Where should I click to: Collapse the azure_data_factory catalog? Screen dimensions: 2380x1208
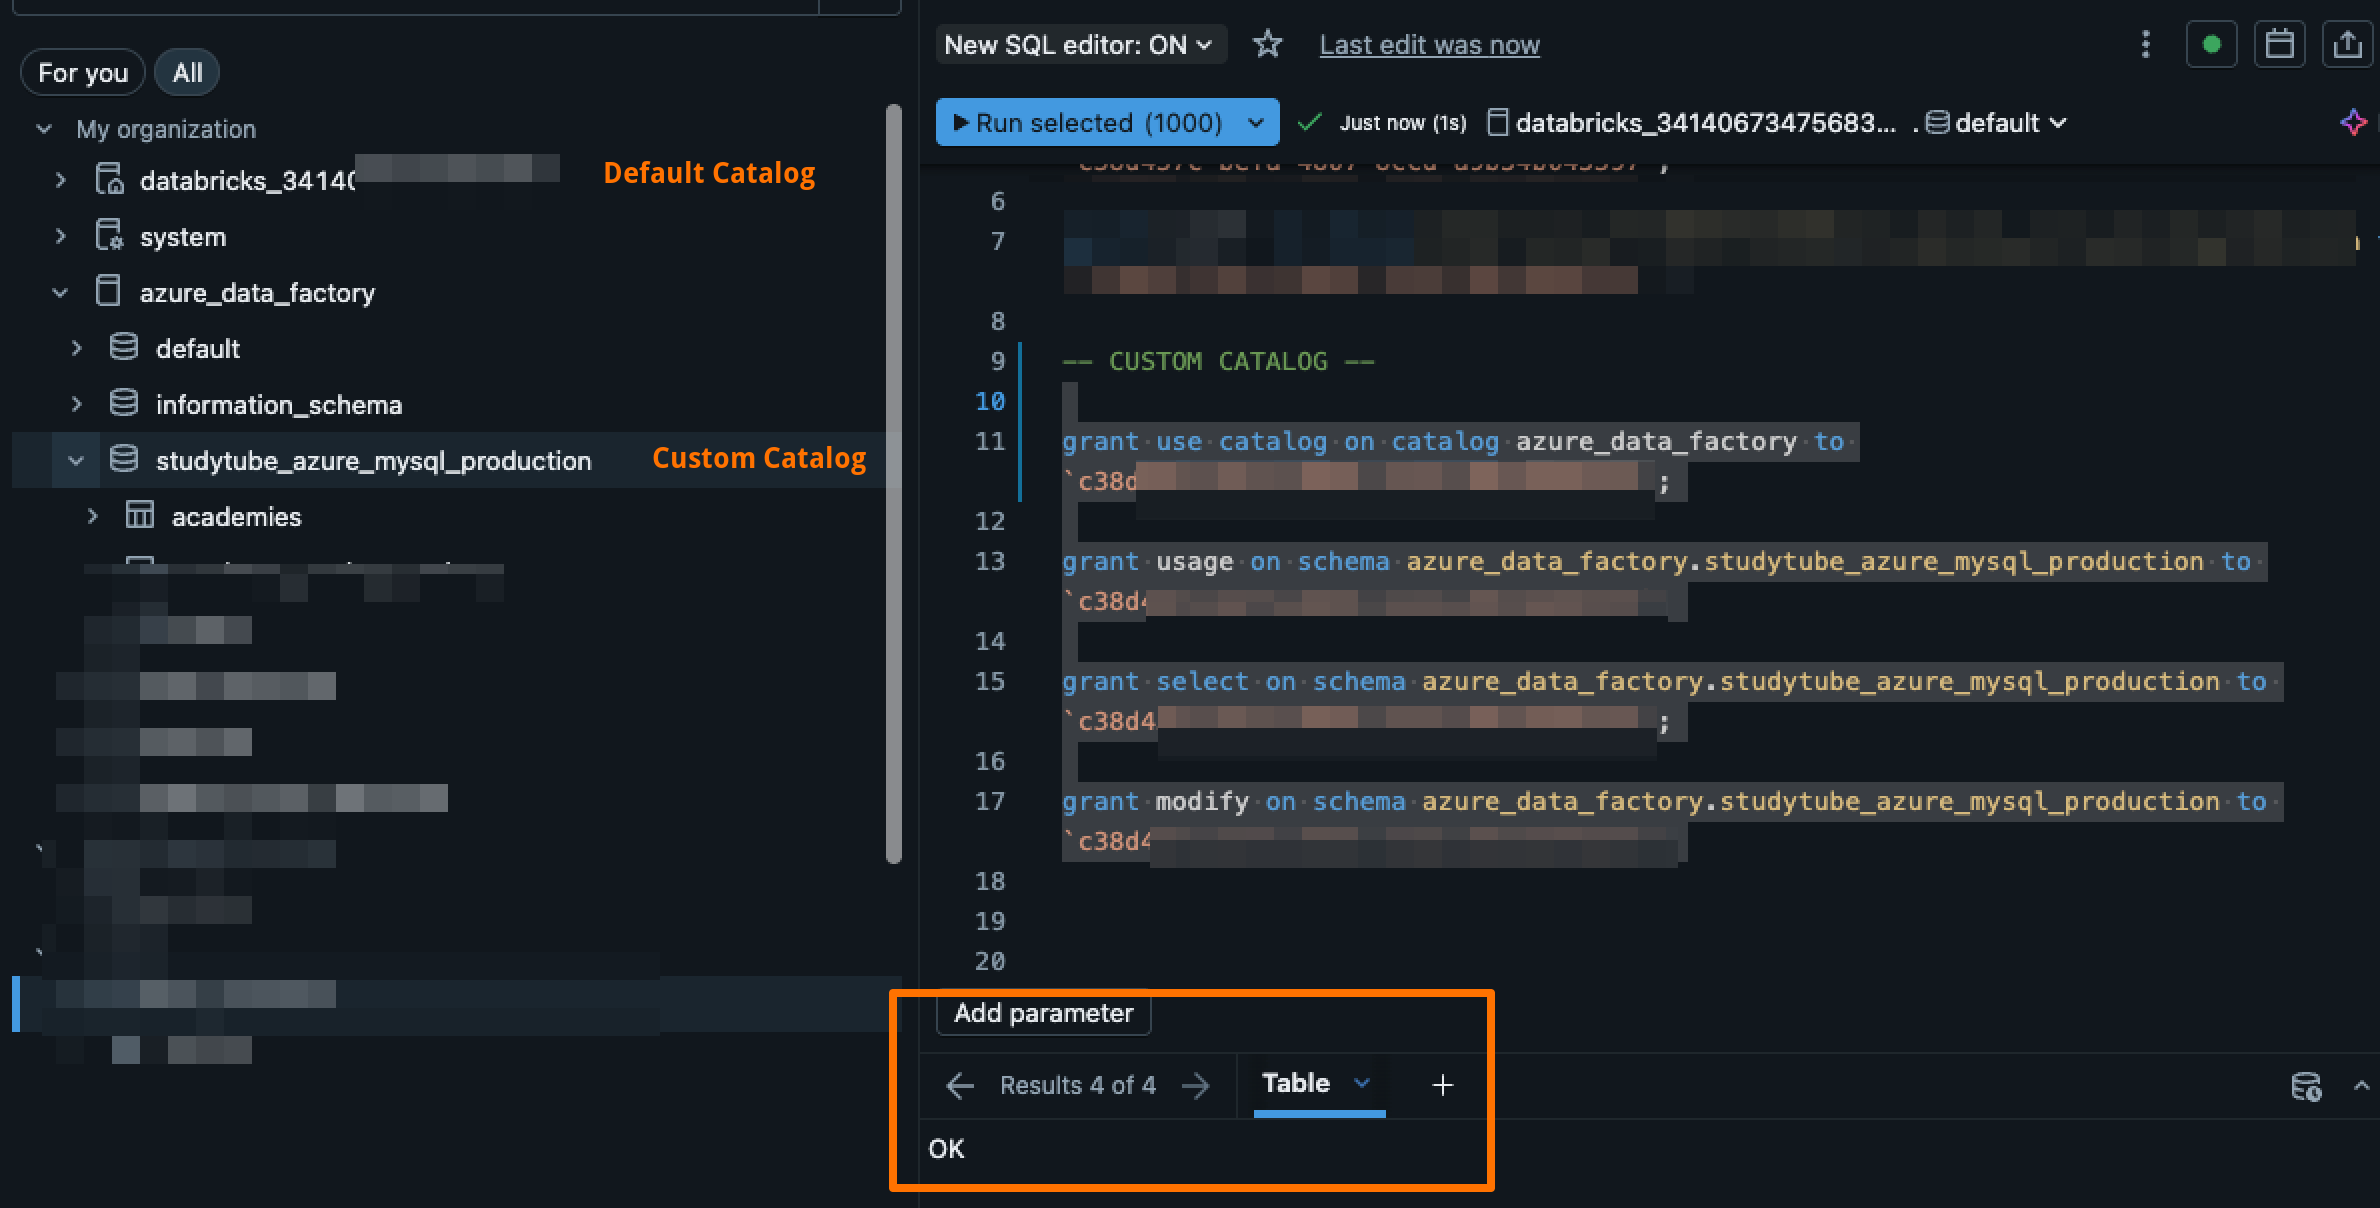60,292
